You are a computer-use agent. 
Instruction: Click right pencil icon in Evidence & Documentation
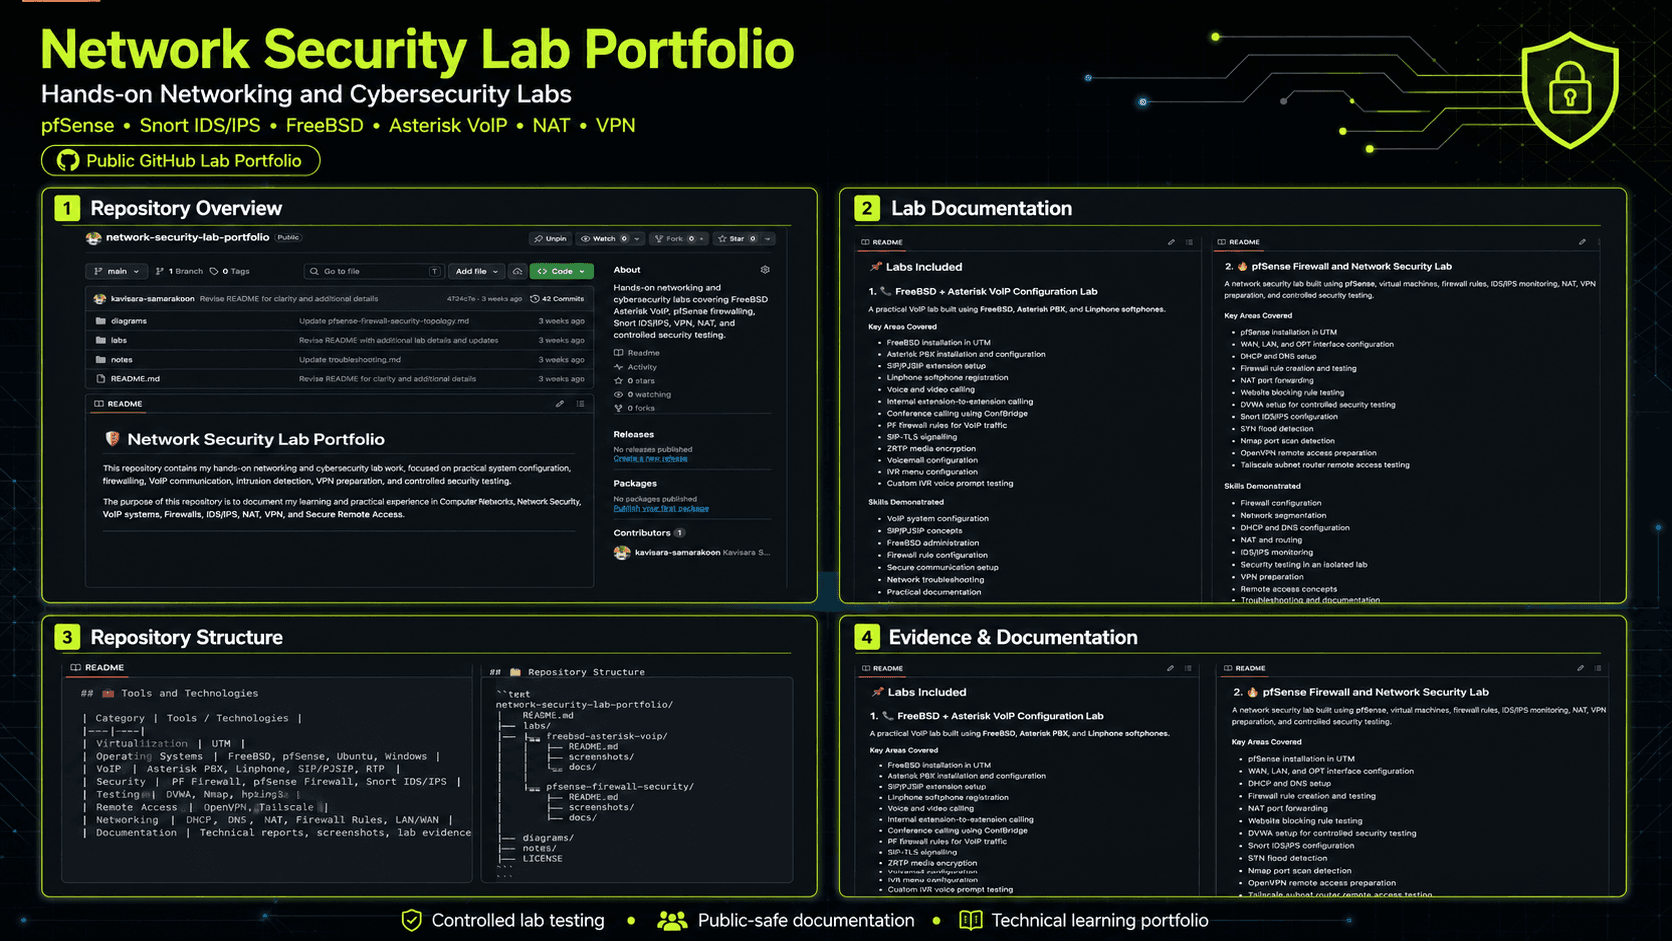click(1580, 668)
